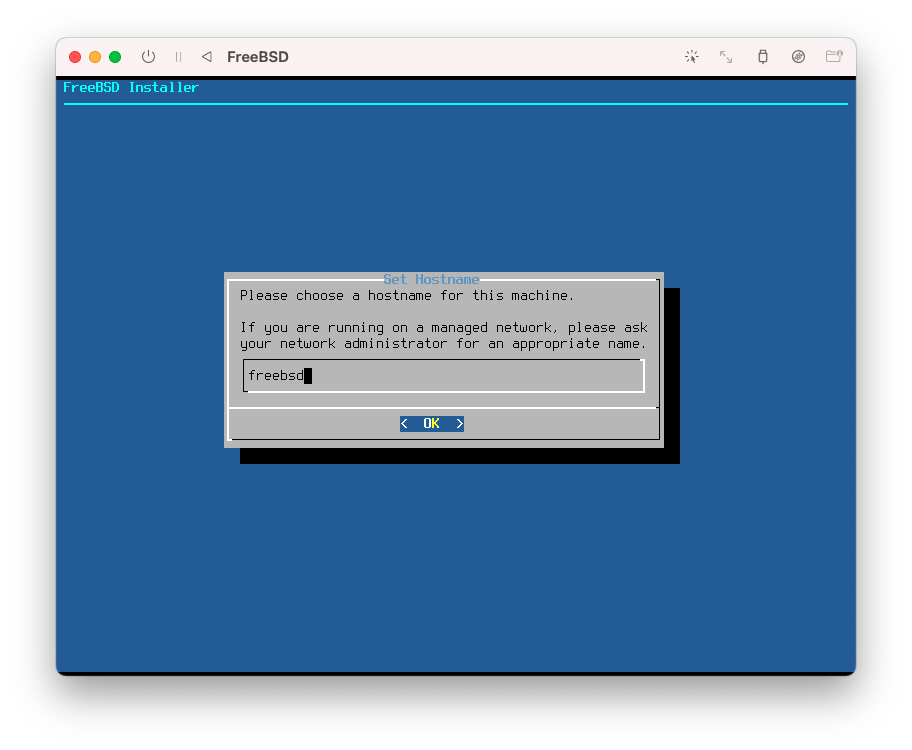Screen dimensions: 912x750
Task: Maximize the window with the green button
Action: point(115,56)
